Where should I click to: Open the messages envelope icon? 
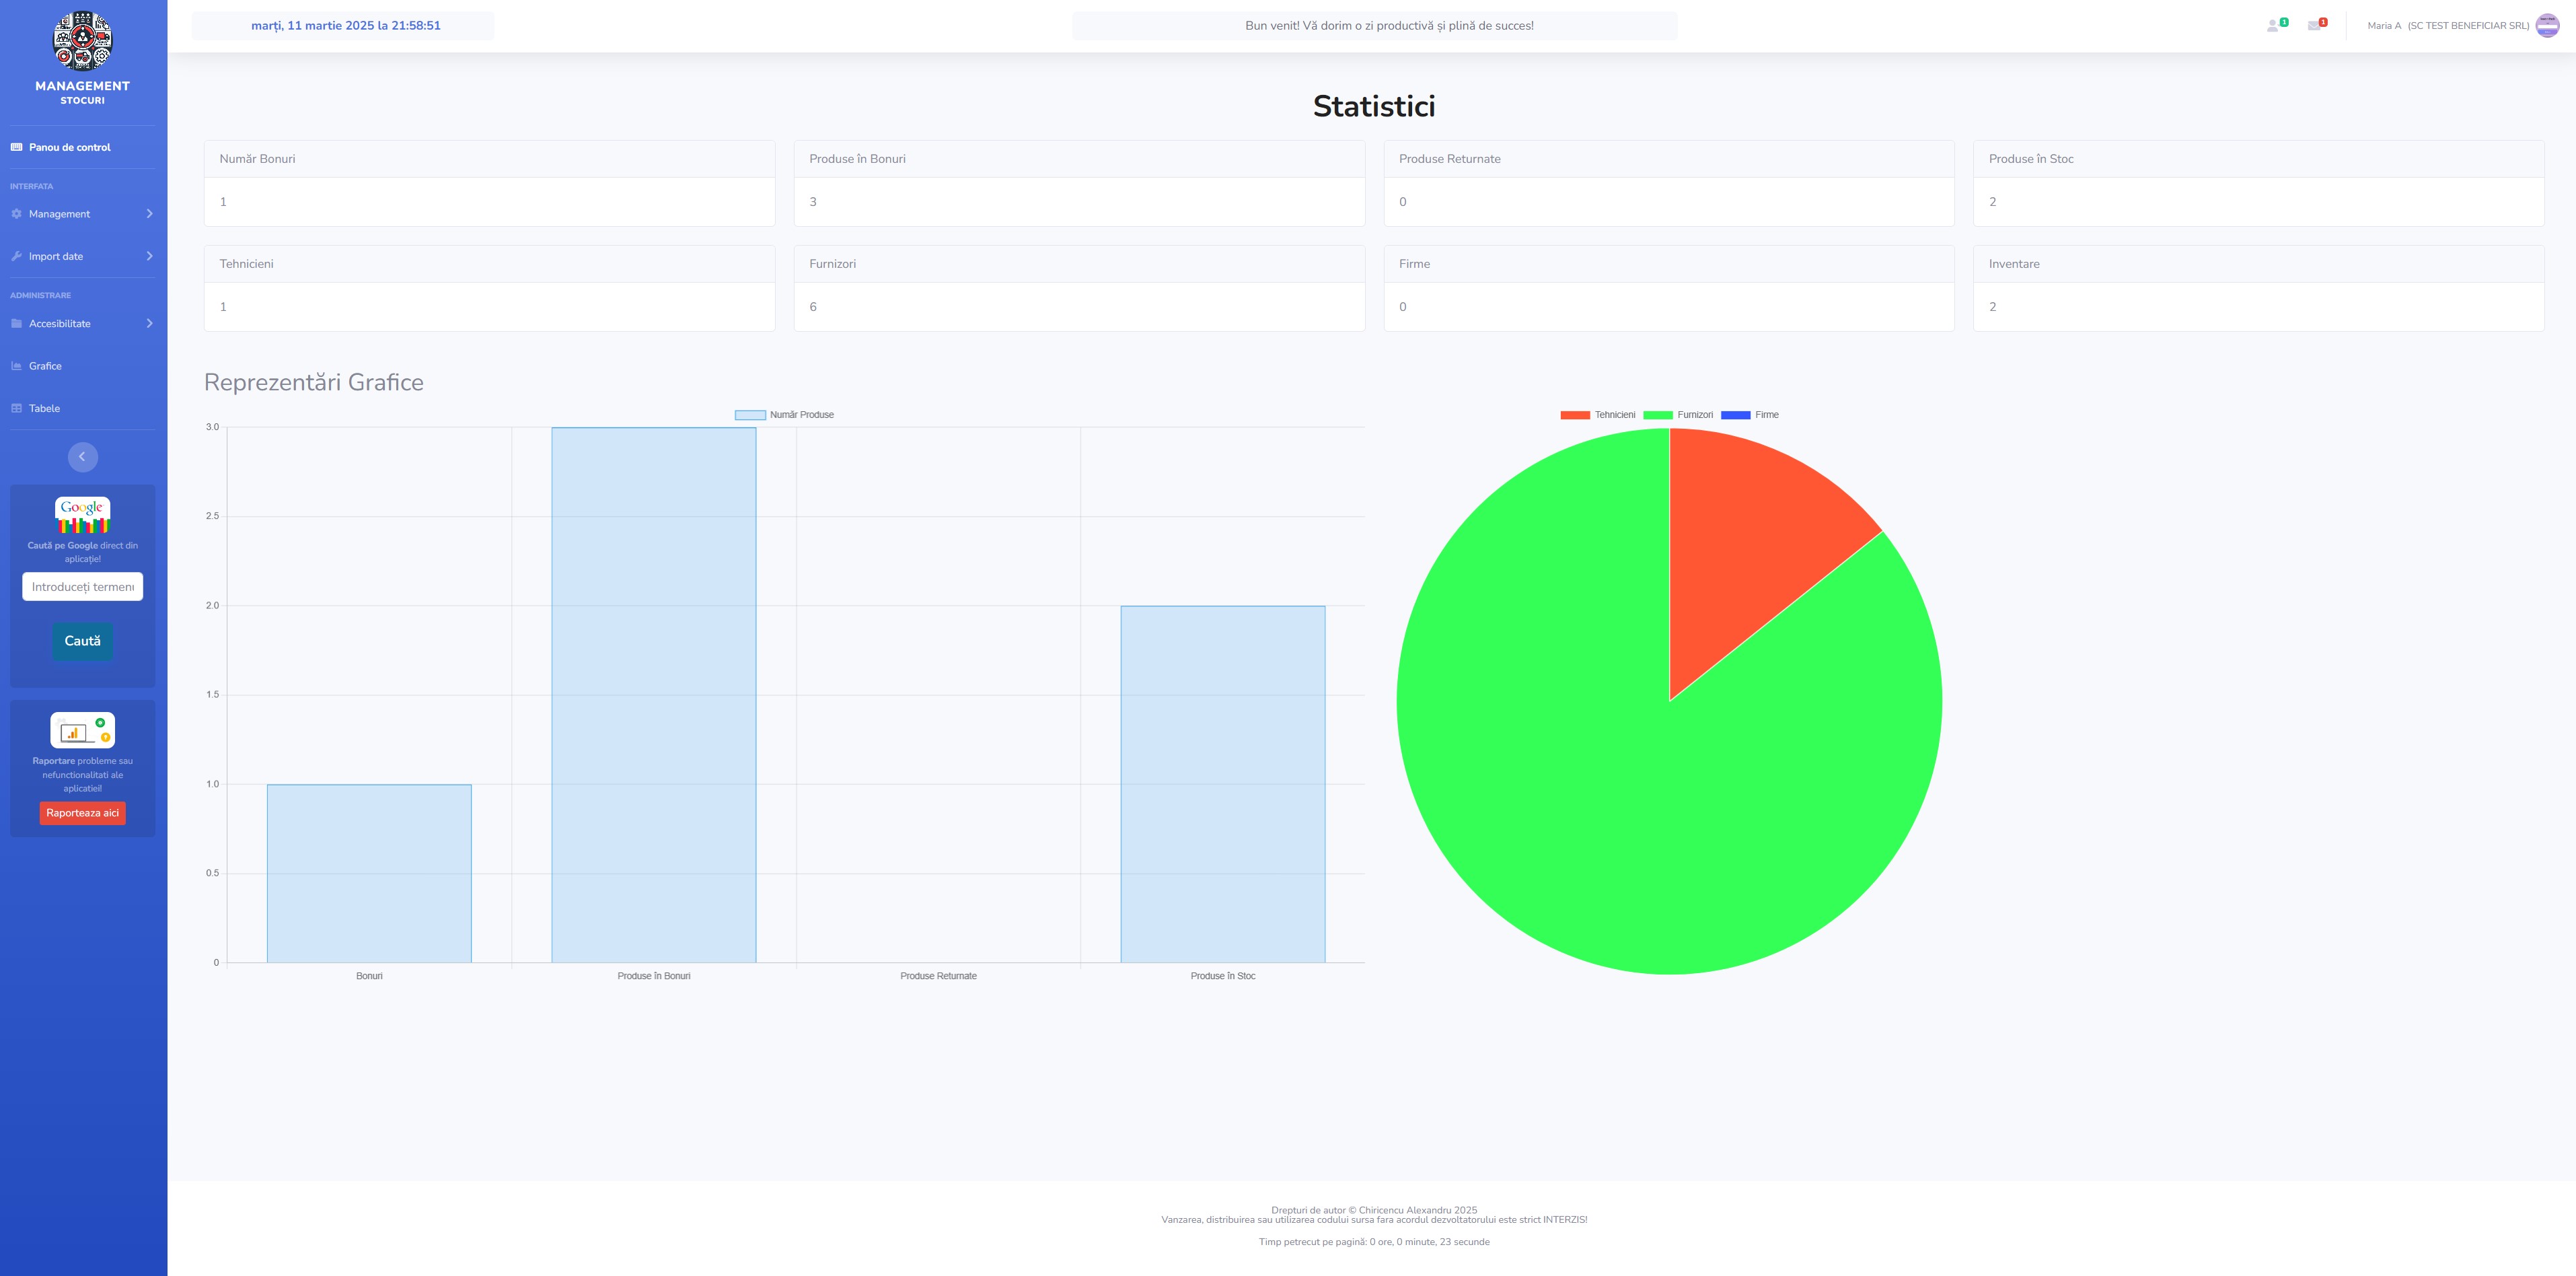click(2314, 26)
